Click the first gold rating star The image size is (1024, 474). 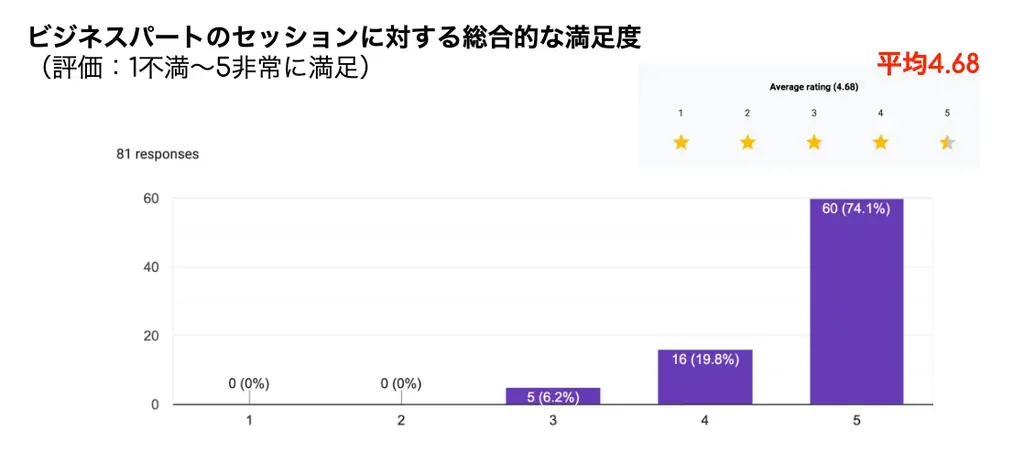(x=681, y=143)
